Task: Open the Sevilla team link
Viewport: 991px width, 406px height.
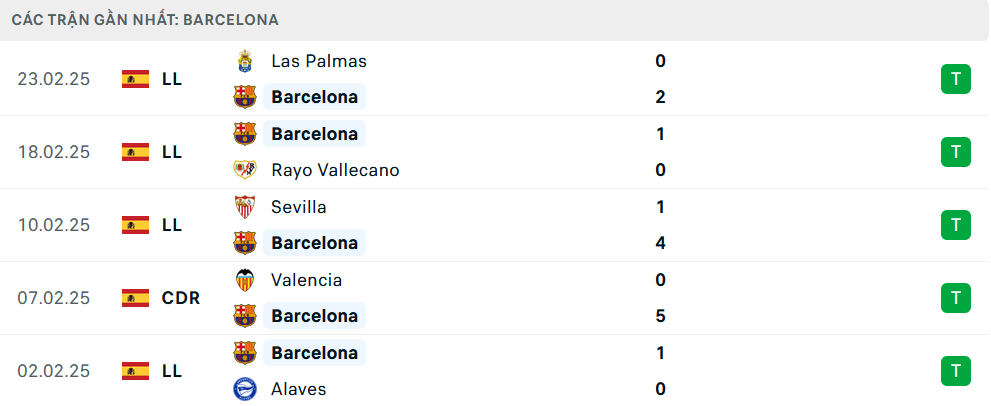Action: pyautogui.click(x=299, y=207)
